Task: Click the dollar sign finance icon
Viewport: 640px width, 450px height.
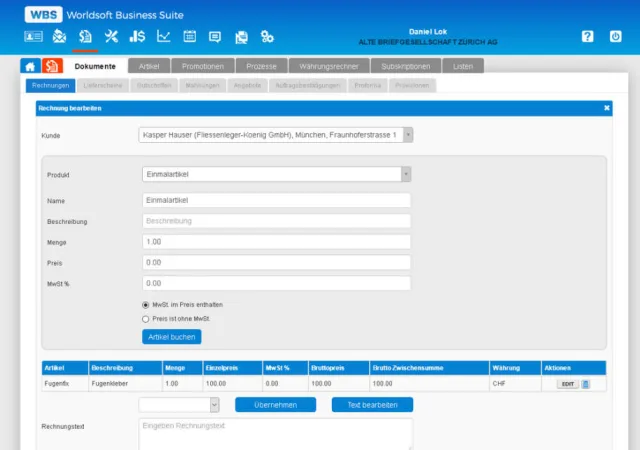Action: tap(137, 37)
